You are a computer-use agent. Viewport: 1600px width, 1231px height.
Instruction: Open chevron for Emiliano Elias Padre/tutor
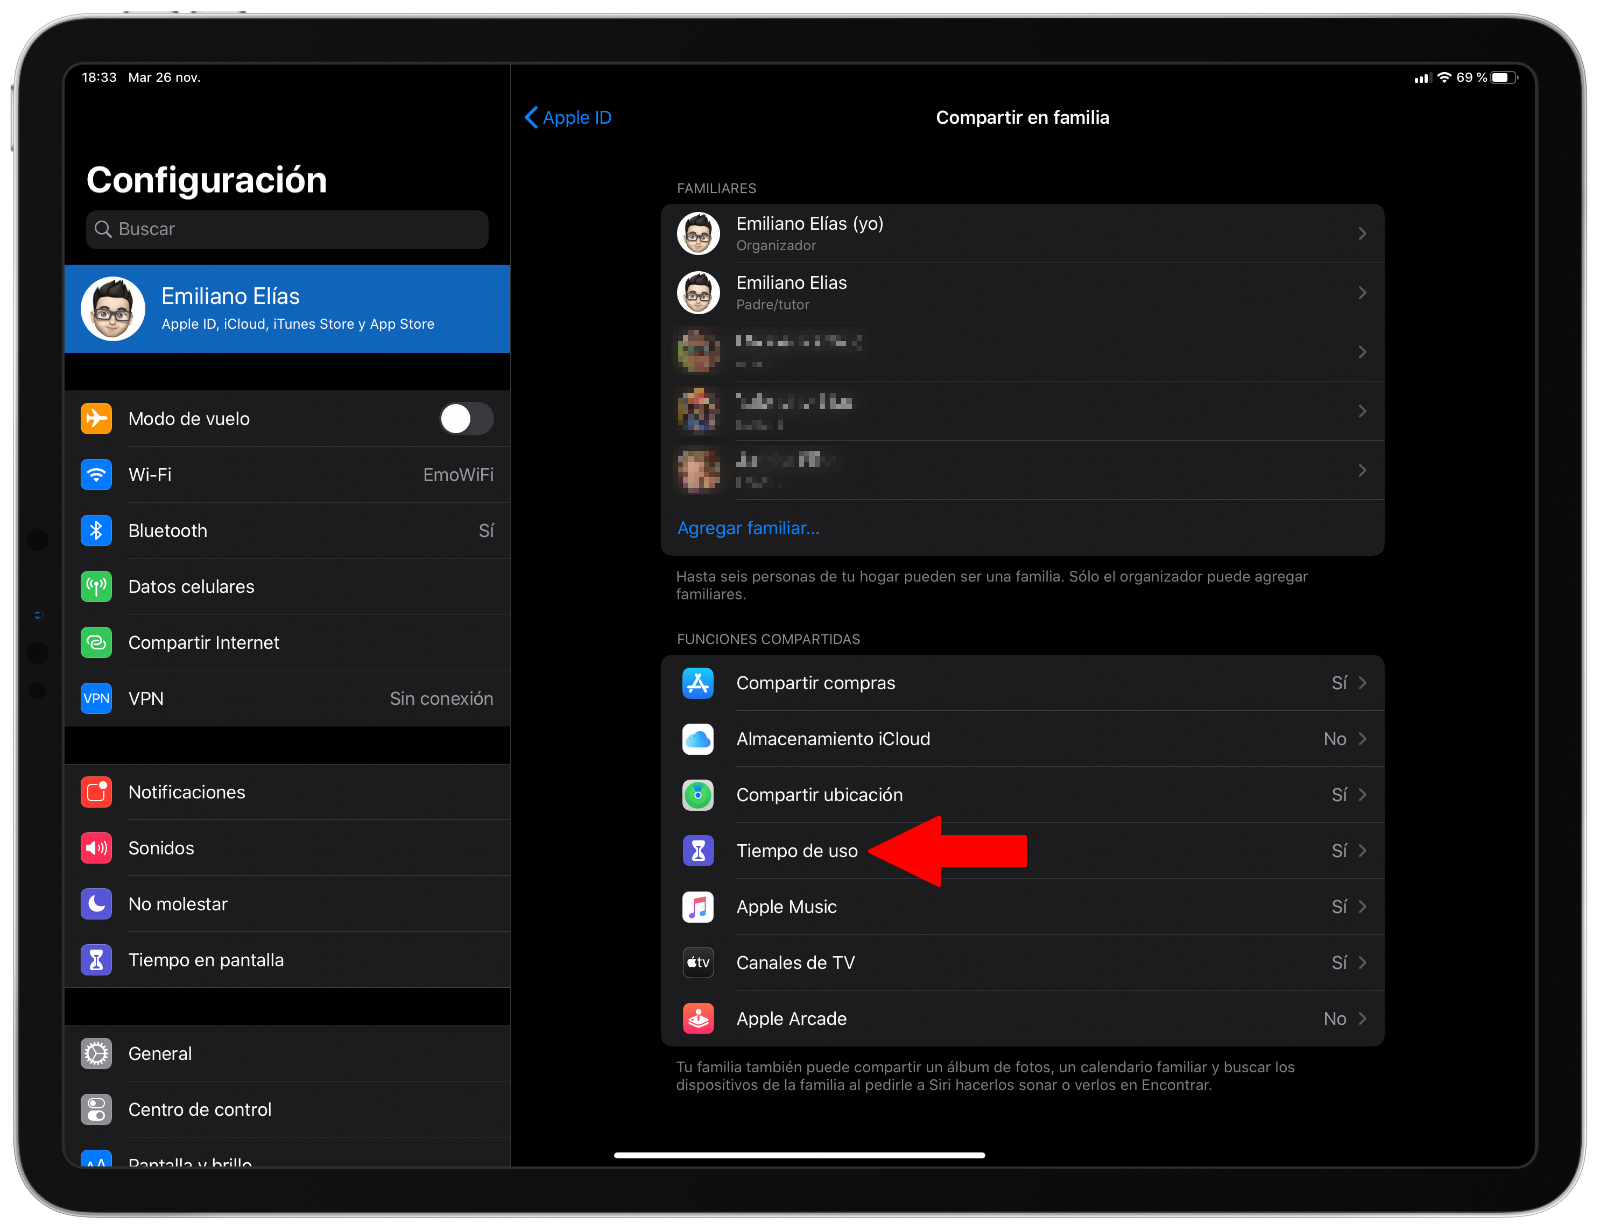coord(1362,292)
